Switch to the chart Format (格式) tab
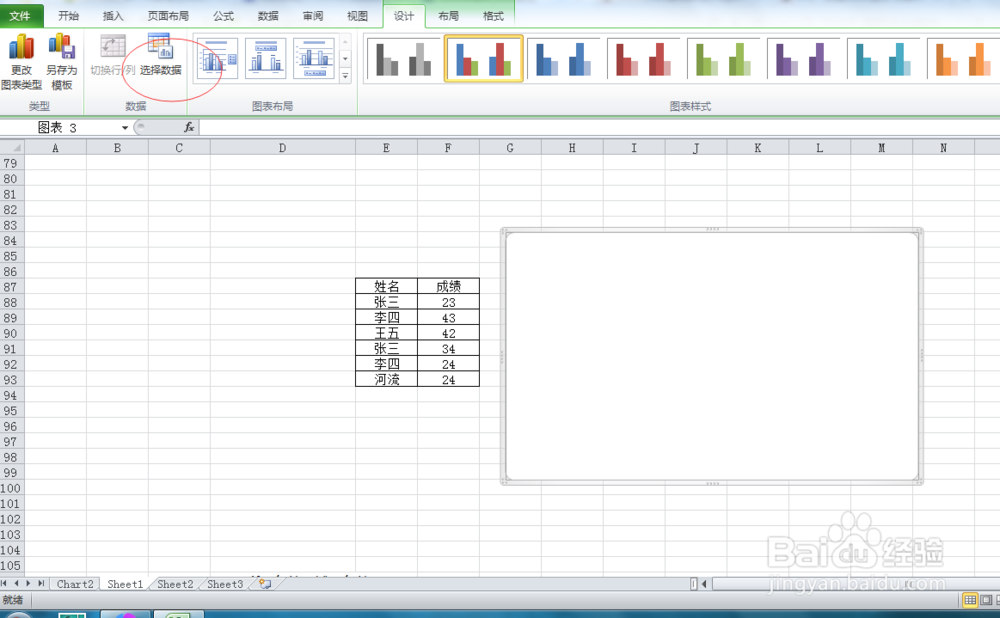This screenshot has height=618, width=1000. tap(493, 16)
